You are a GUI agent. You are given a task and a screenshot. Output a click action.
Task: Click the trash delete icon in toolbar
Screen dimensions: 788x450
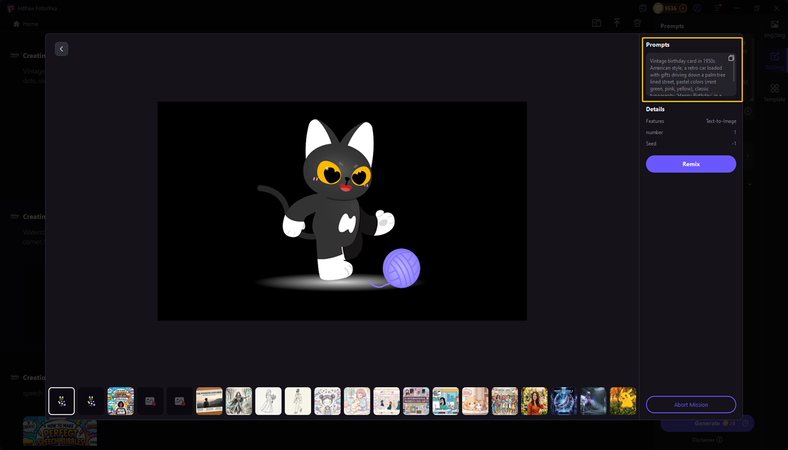click(637, 23)
